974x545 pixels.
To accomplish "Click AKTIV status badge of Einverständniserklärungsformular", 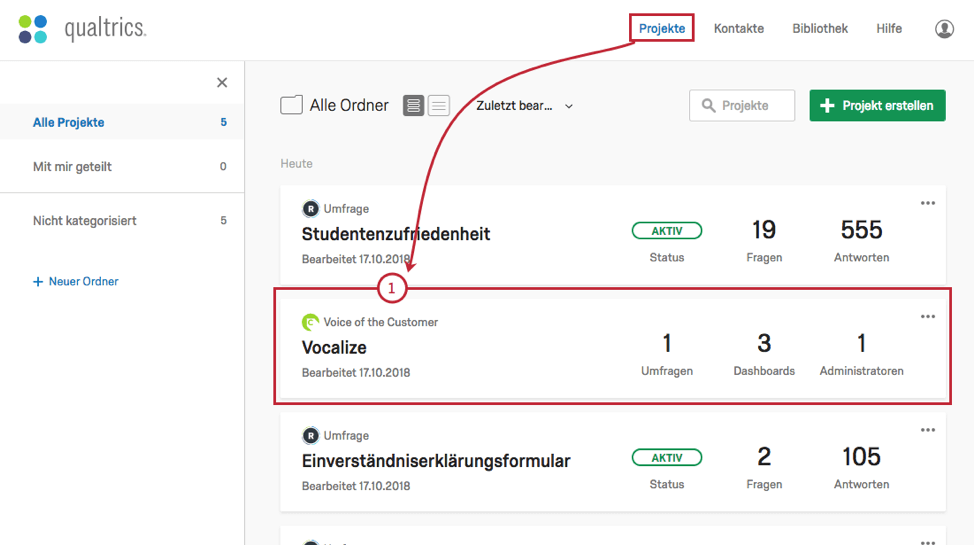I will click(667, 457).
